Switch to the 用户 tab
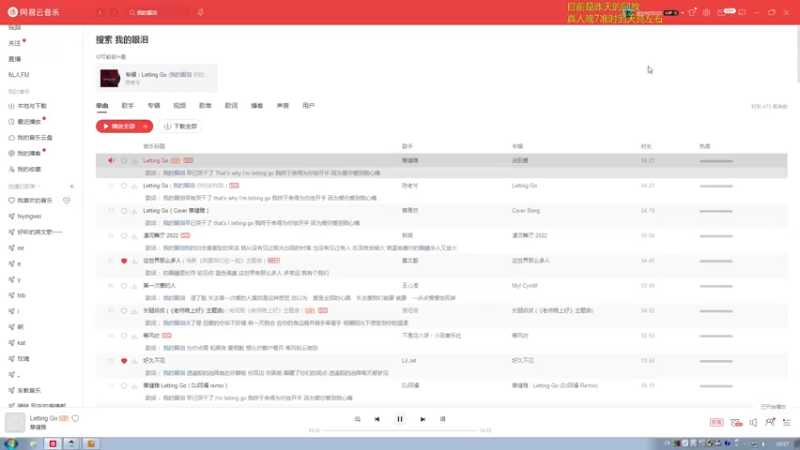The image size is (800, 450). pyautogui.click(x=309, y=106)
